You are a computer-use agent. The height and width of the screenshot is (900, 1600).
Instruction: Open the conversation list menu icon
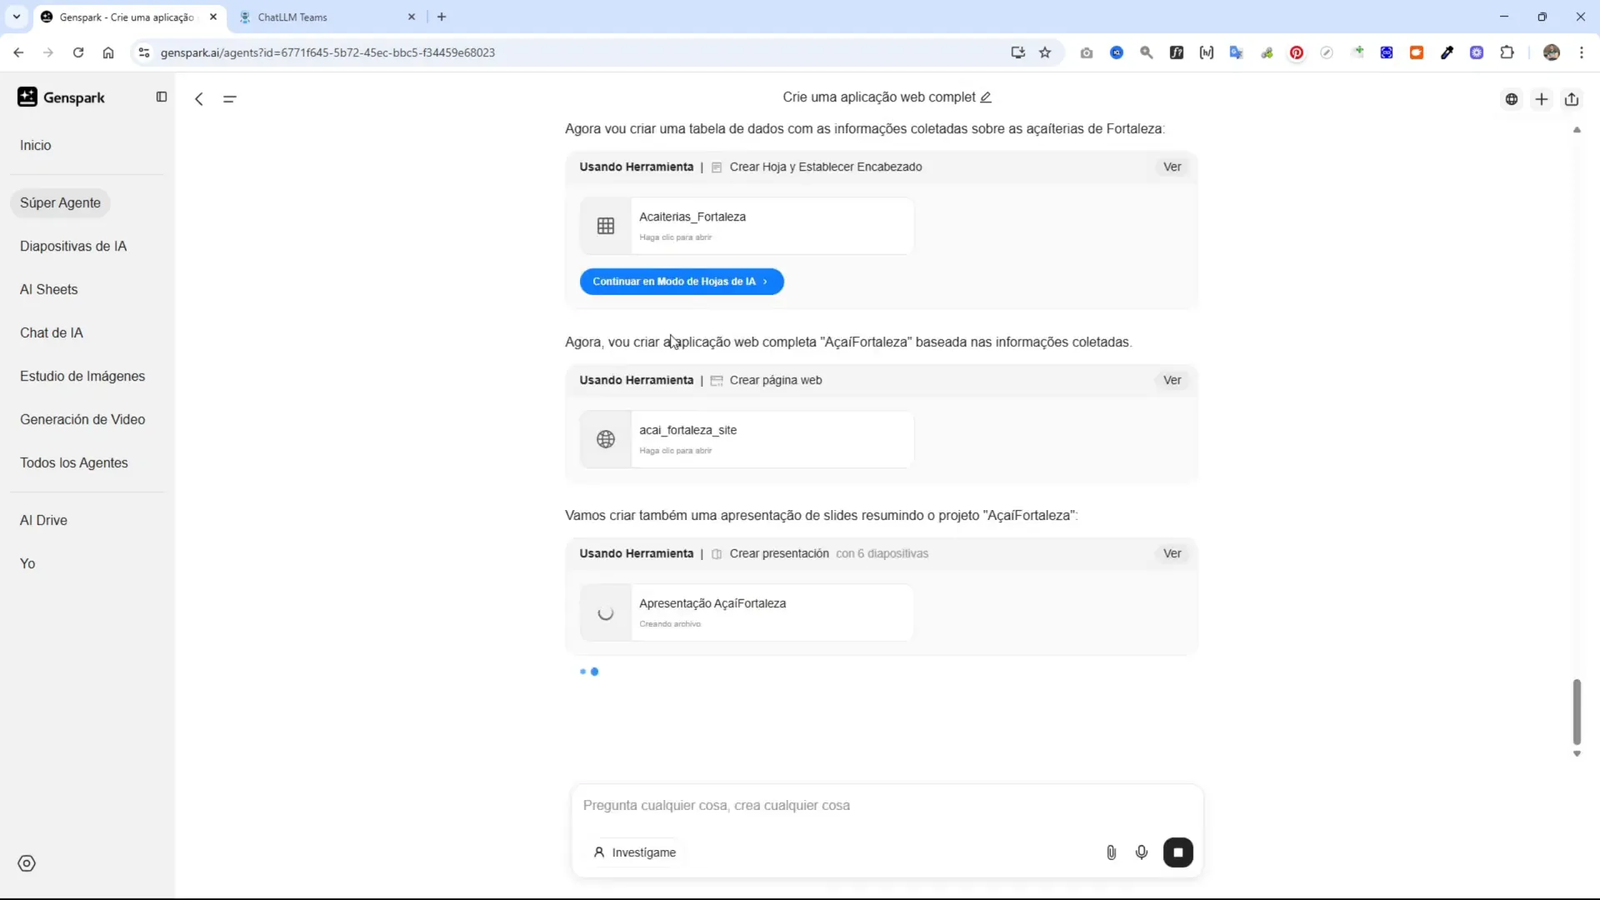(229, 99)
